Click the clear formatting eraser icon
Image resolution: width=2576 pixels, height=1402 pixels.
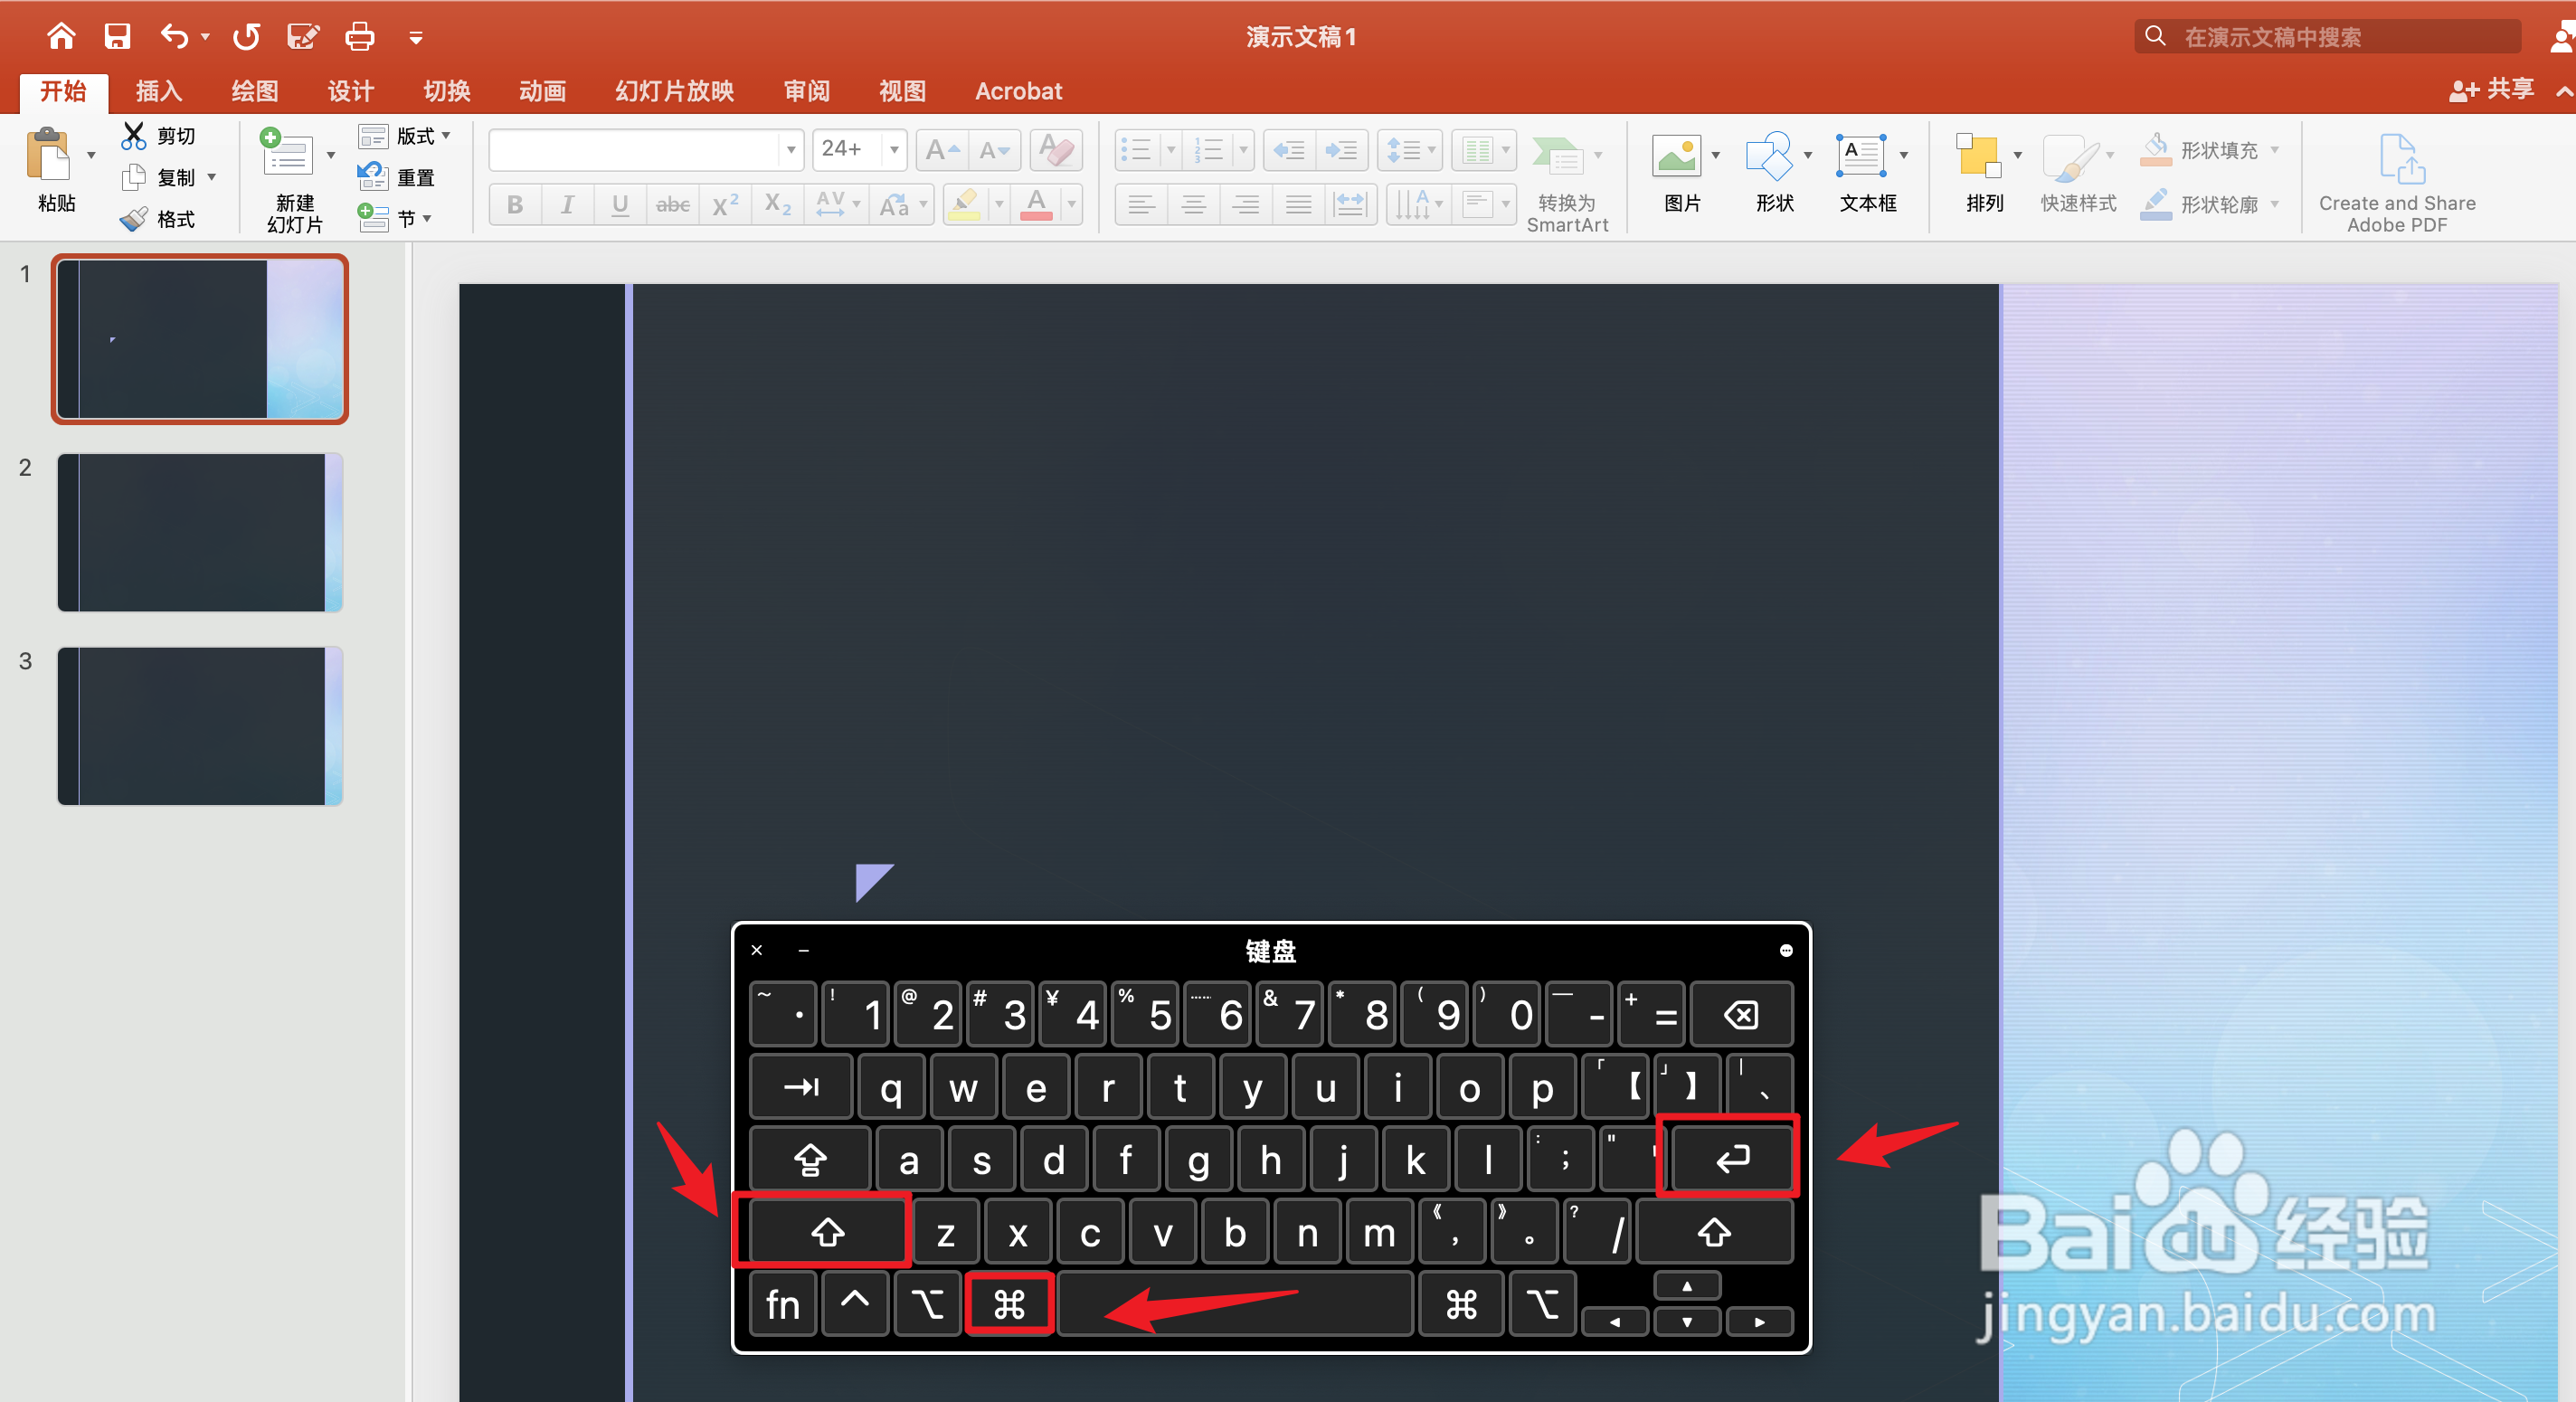pyautogui.click(x=1056, y=150)
